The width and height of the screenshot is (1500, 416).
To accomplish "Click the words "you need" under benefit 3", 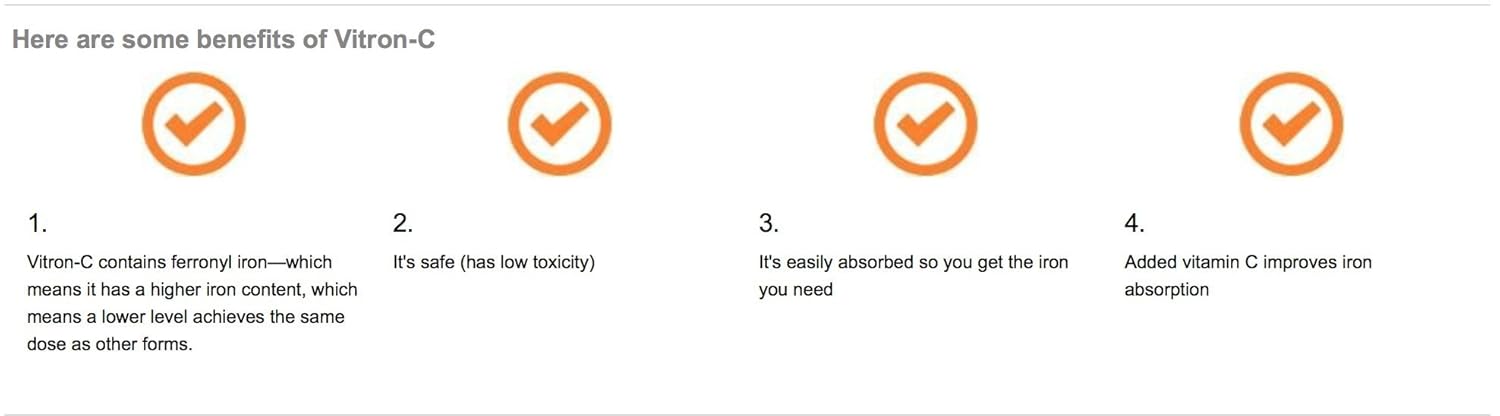I will coord(795,290).
